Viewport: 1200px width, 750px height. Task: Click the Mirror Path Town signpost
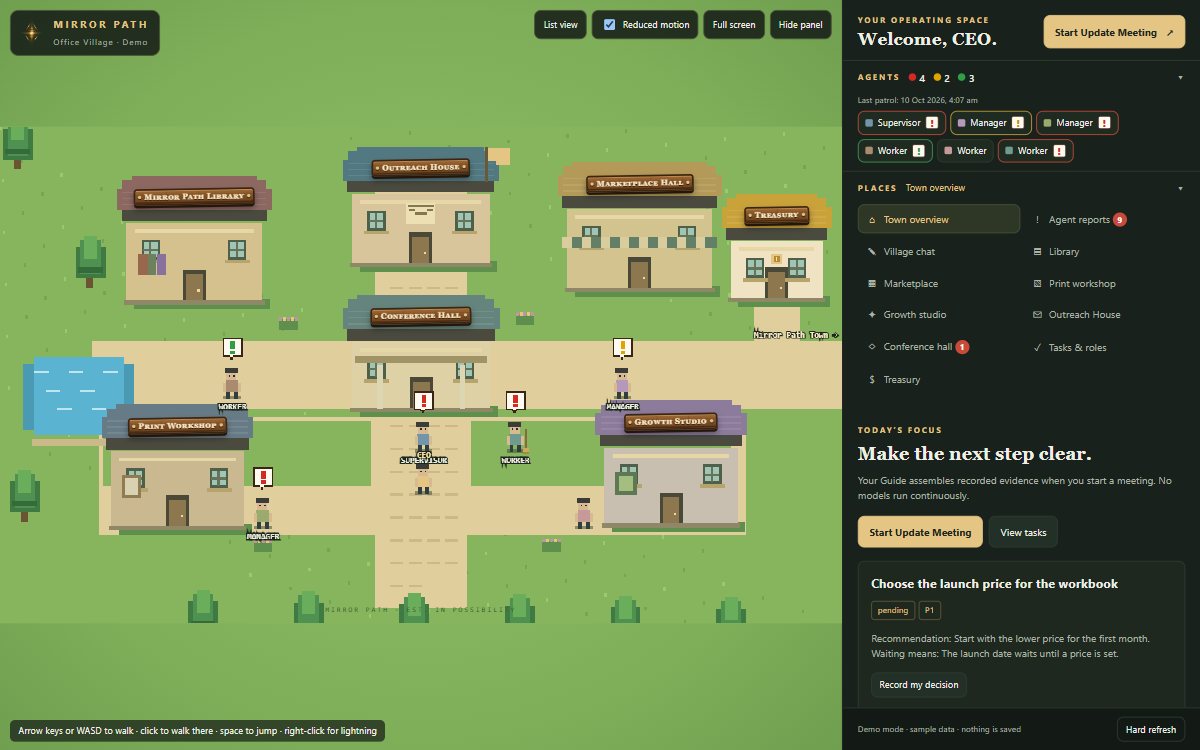(796, 335)
